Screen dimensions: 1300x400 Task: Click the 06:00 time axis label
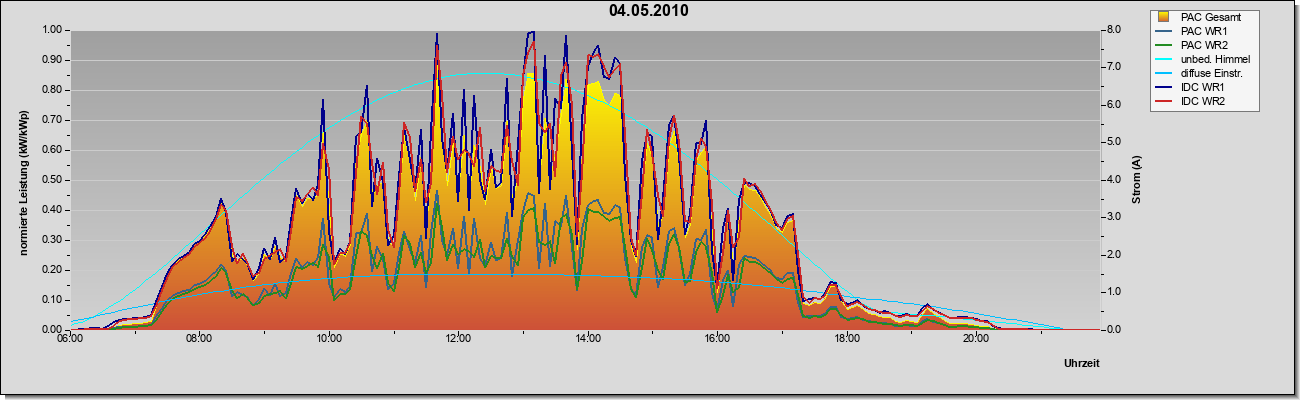tap(69, 339)
